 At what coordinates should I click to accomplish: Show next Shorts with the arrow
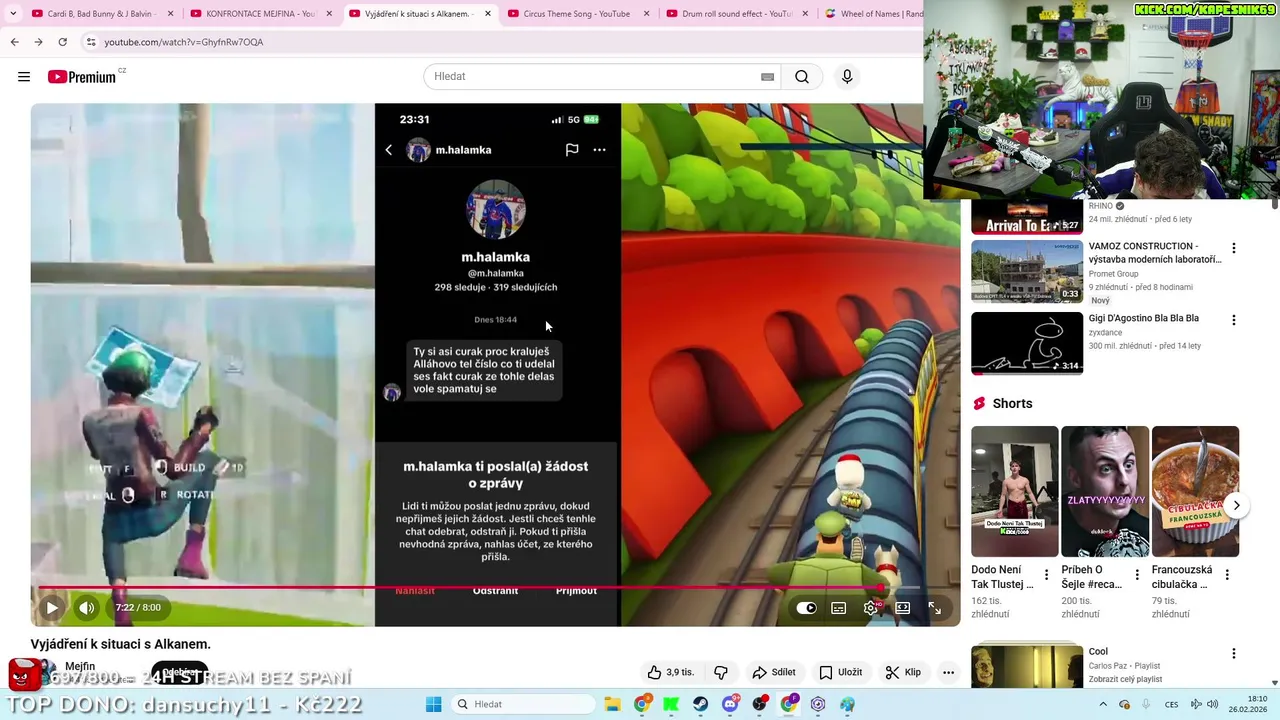1236,505
